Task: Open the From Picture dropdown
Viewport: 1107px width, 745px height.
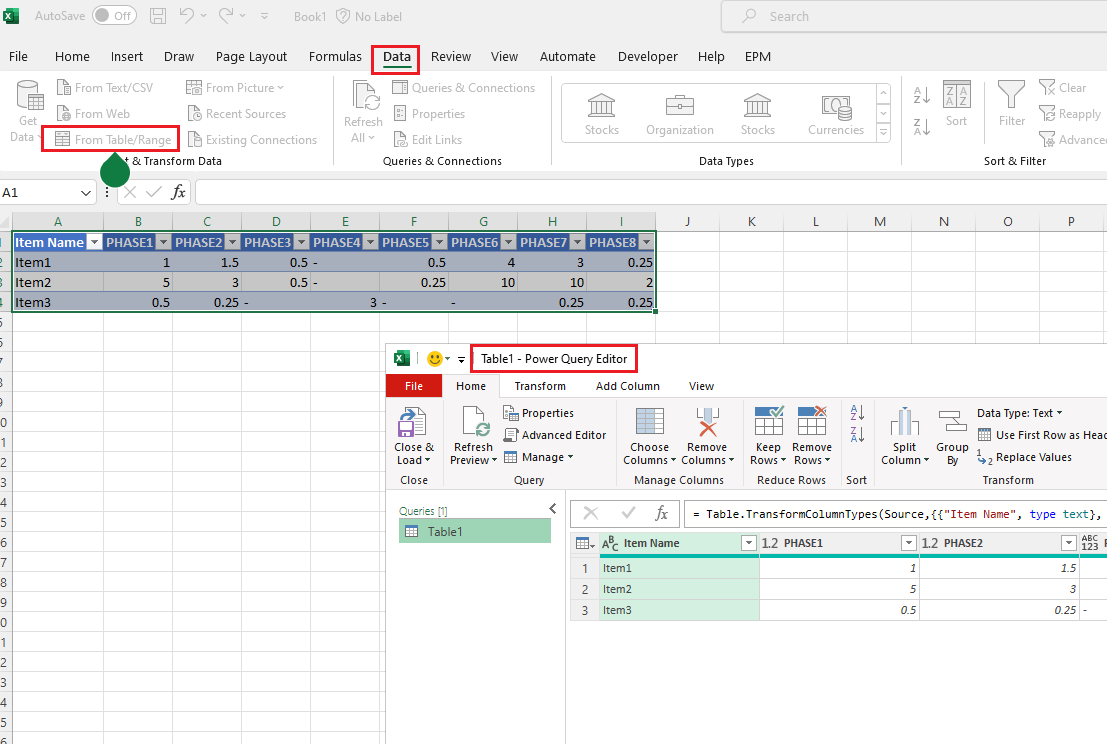Action: pos(234,88)
